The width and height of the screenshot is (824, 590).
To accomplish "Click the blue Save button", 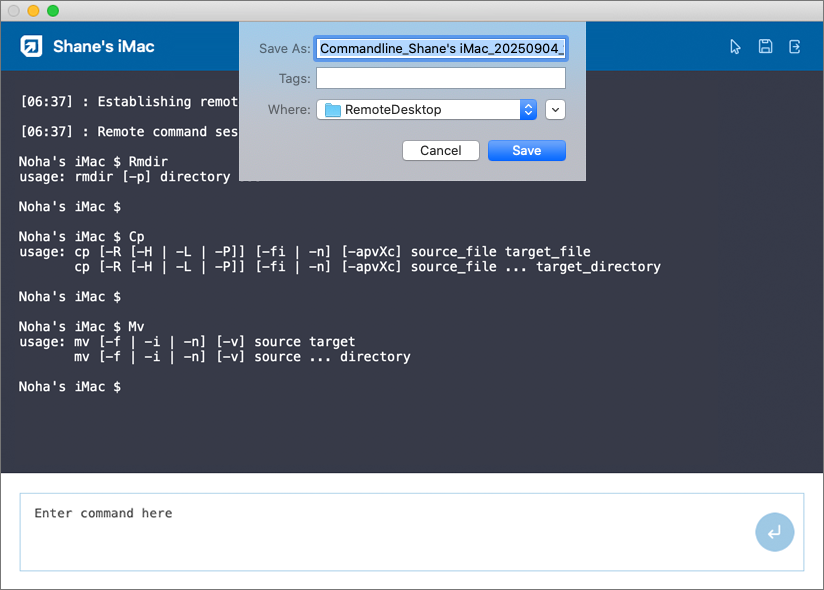I will (x=527, y=151).
